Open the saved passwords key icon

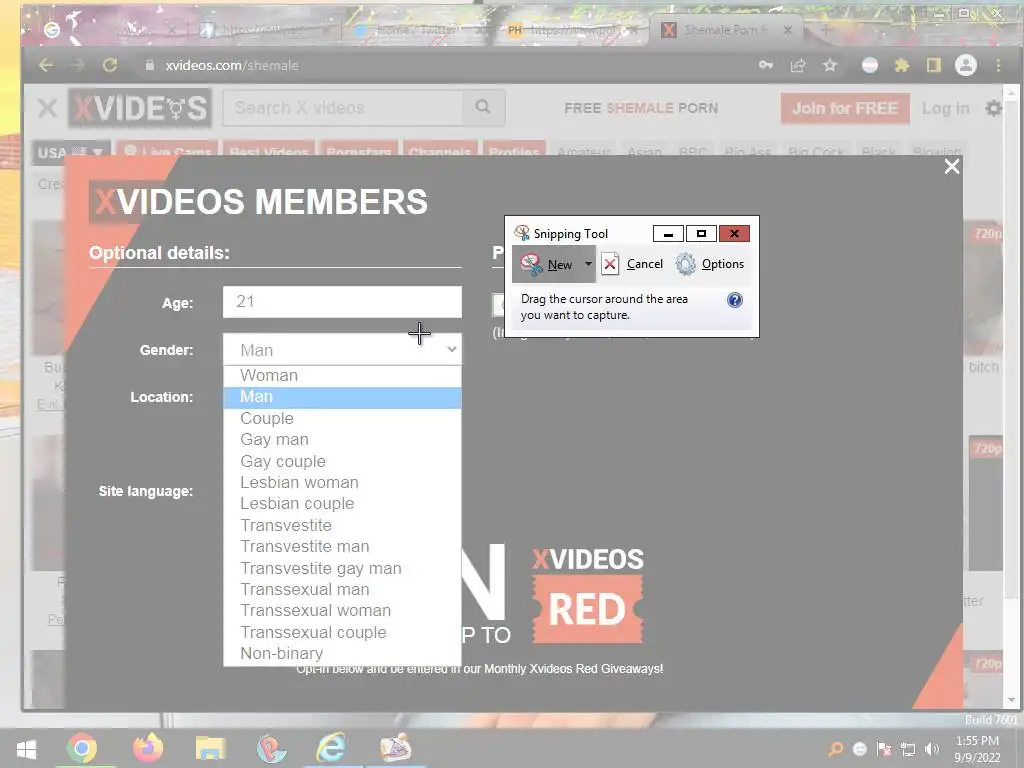coord(765,65)
